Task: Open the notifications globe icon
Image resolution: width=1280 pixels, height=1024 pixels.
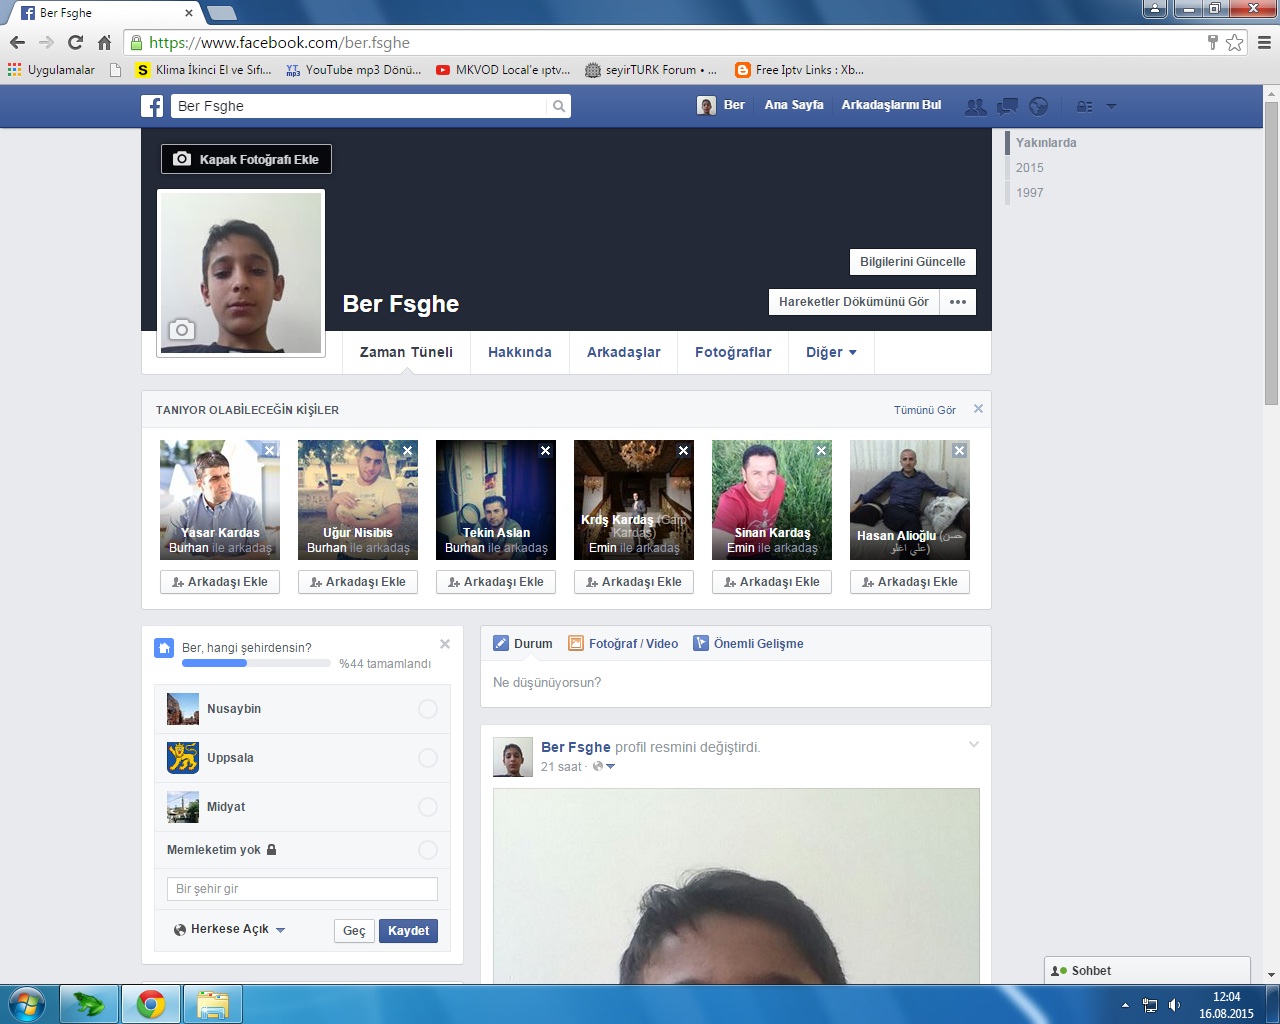Action: point(1039,106)
